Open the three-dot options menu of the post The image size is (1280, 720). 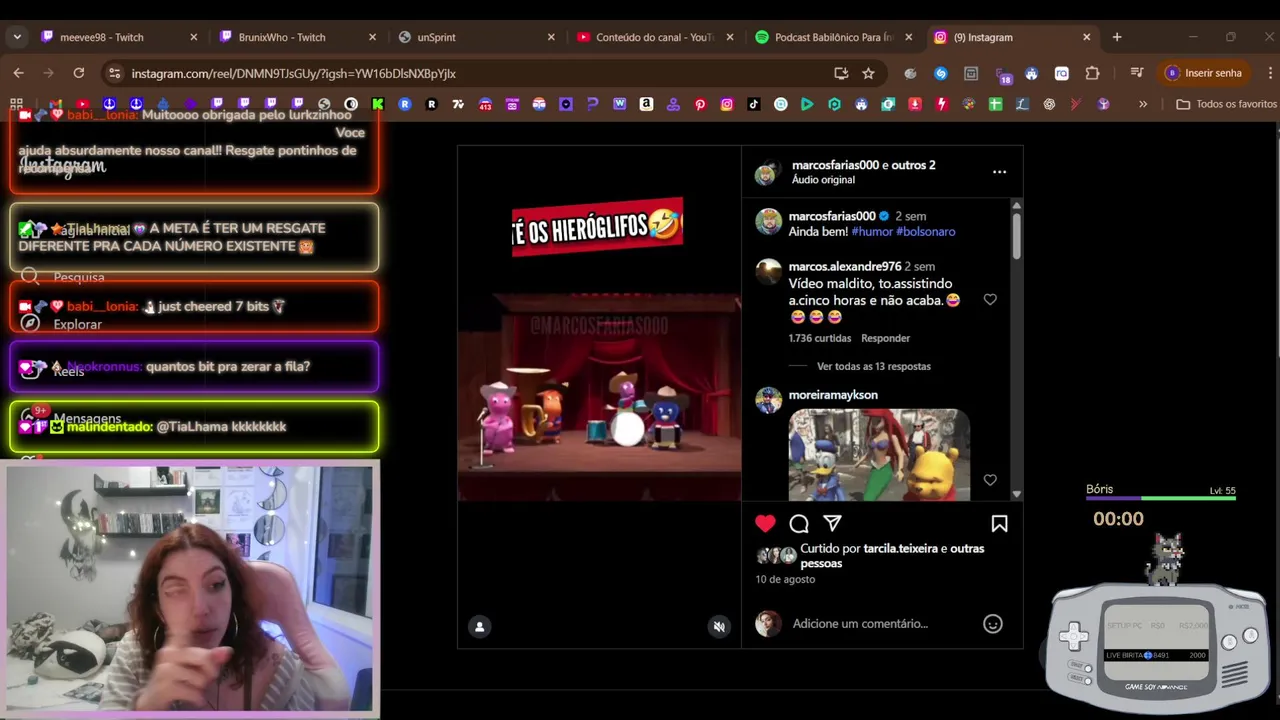click(999, 172)
